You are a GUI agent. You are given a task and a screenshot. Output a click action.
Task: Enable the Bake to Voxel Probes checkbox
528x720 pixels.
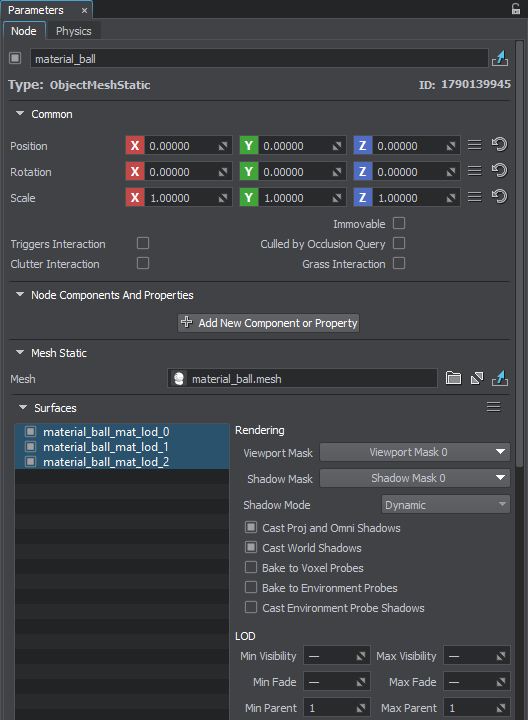click(x=251, y=568)
